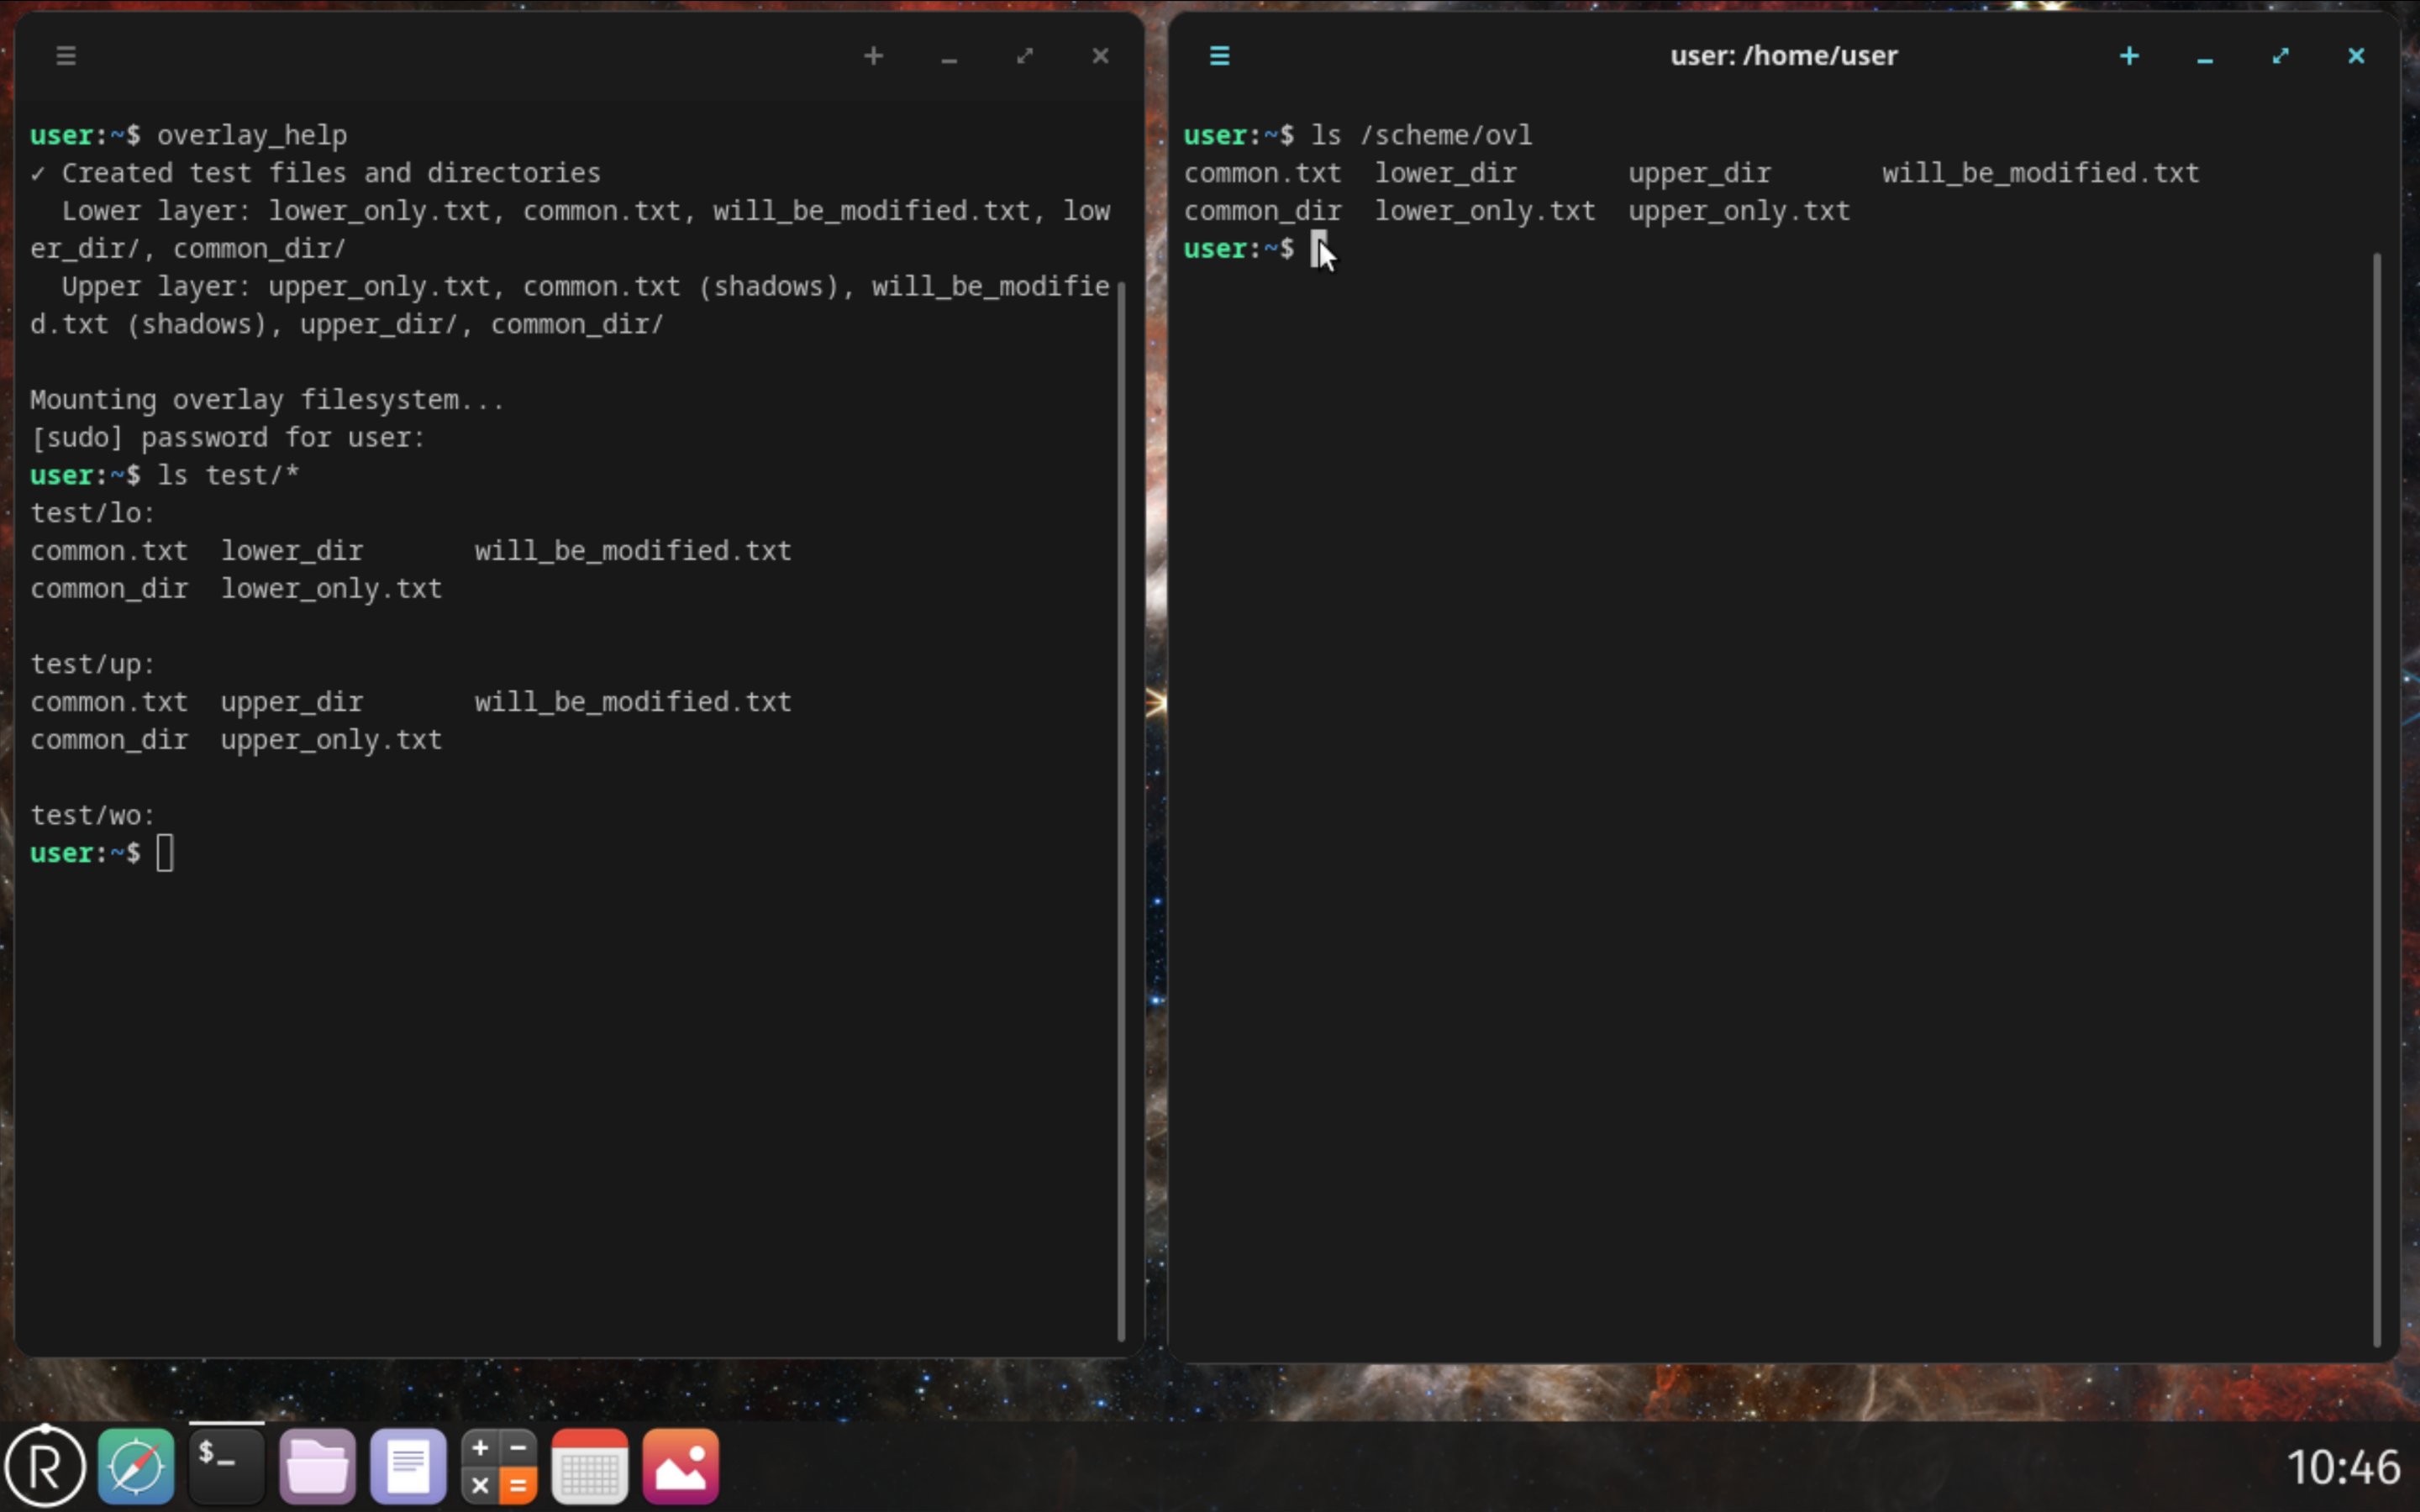Minimize the left terminal window
Screen dimensions: 2420x1512
pyautogui.click(x=949, y=56)
